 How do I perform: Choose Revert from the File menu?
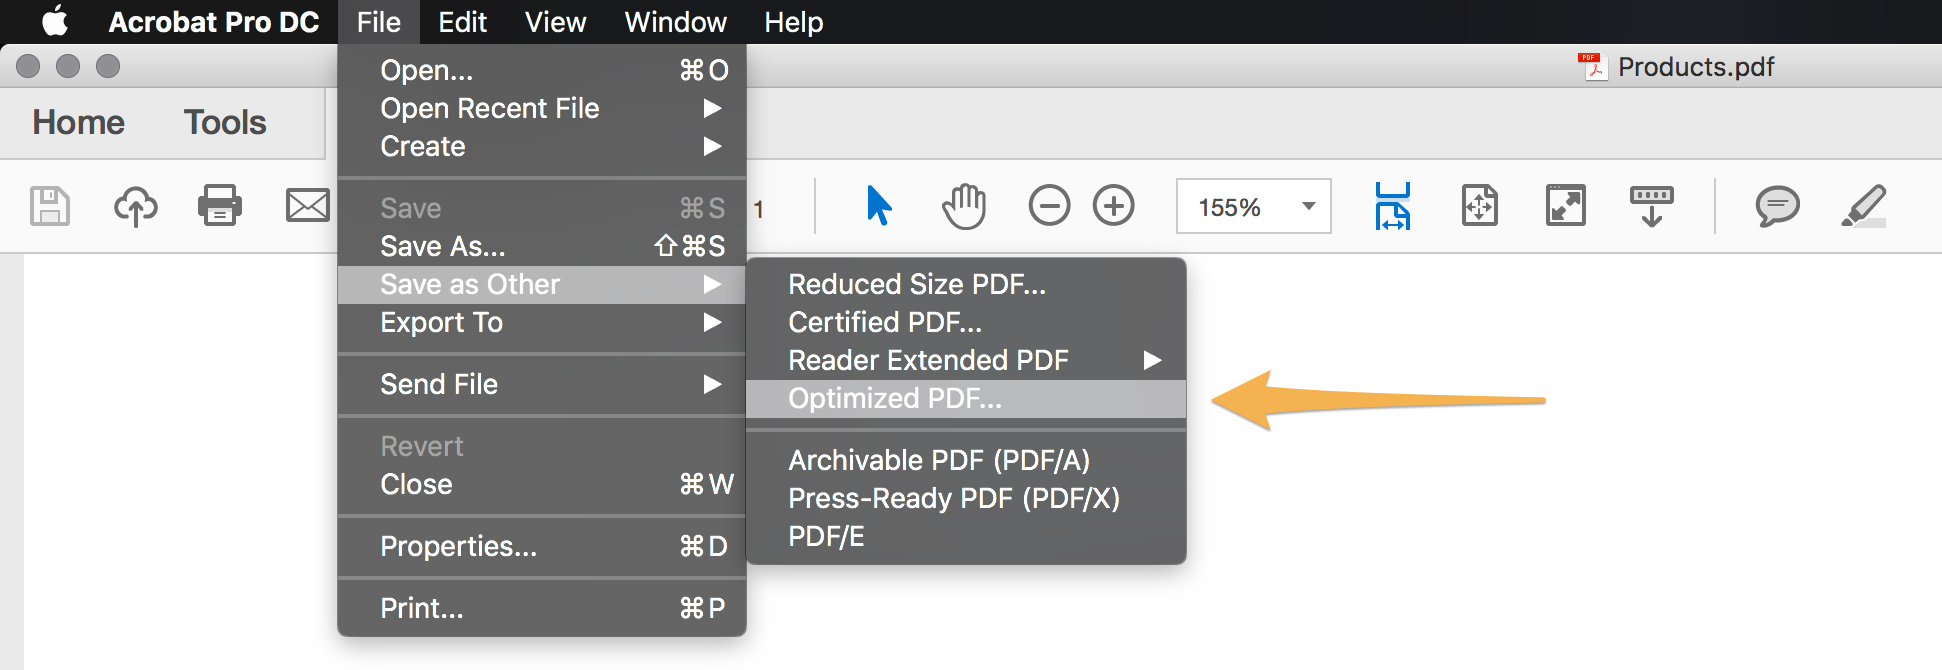coord(542,446)
